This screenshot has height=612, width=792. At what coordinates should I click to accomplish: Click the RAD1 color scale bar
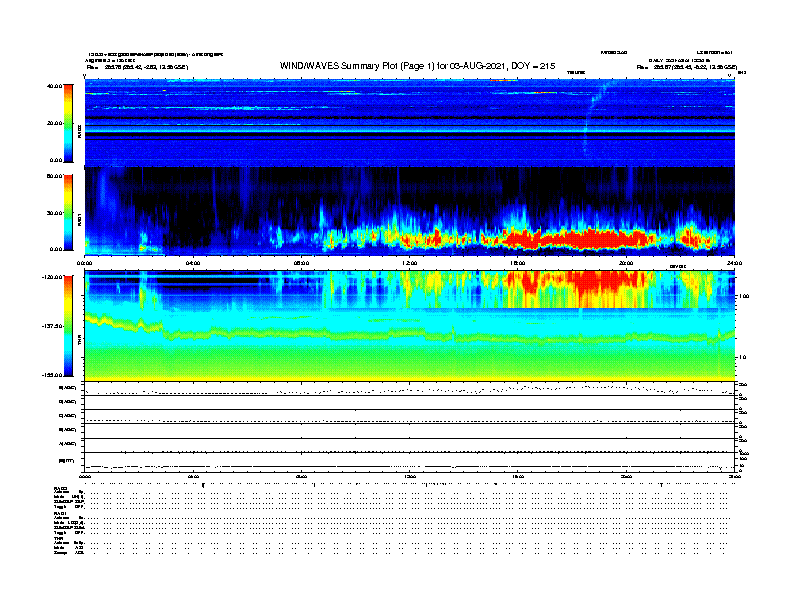click(x=67, y=212)
